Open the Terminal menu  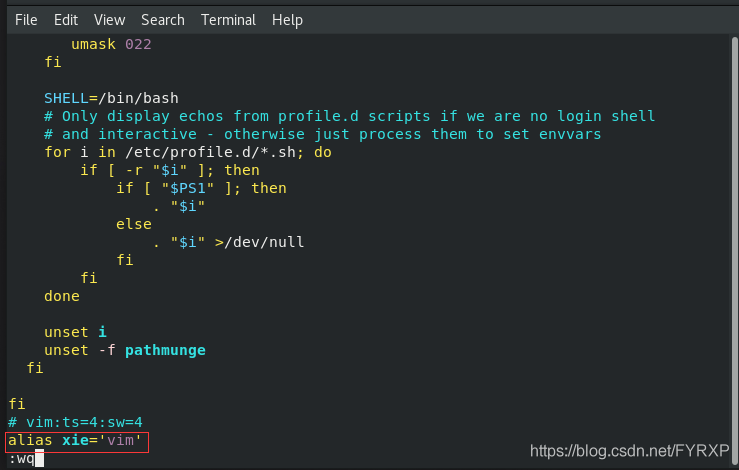tap(228, 20)
